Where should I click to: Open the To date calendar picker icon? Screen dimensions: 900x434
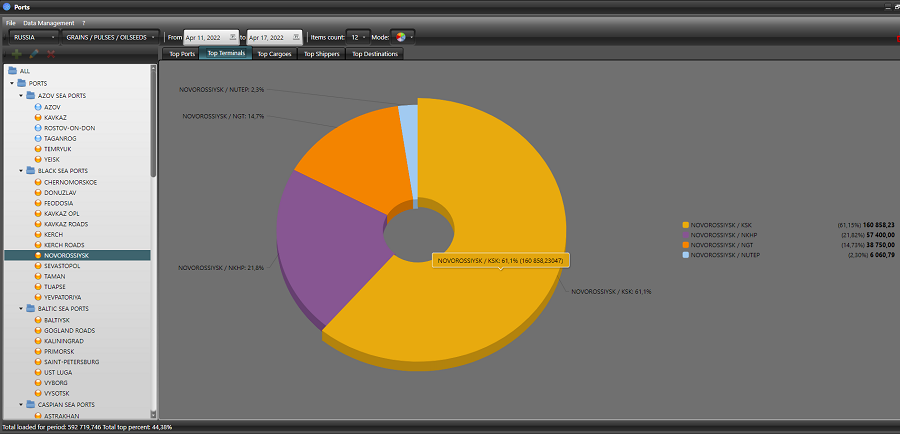(x=296, y=37)
